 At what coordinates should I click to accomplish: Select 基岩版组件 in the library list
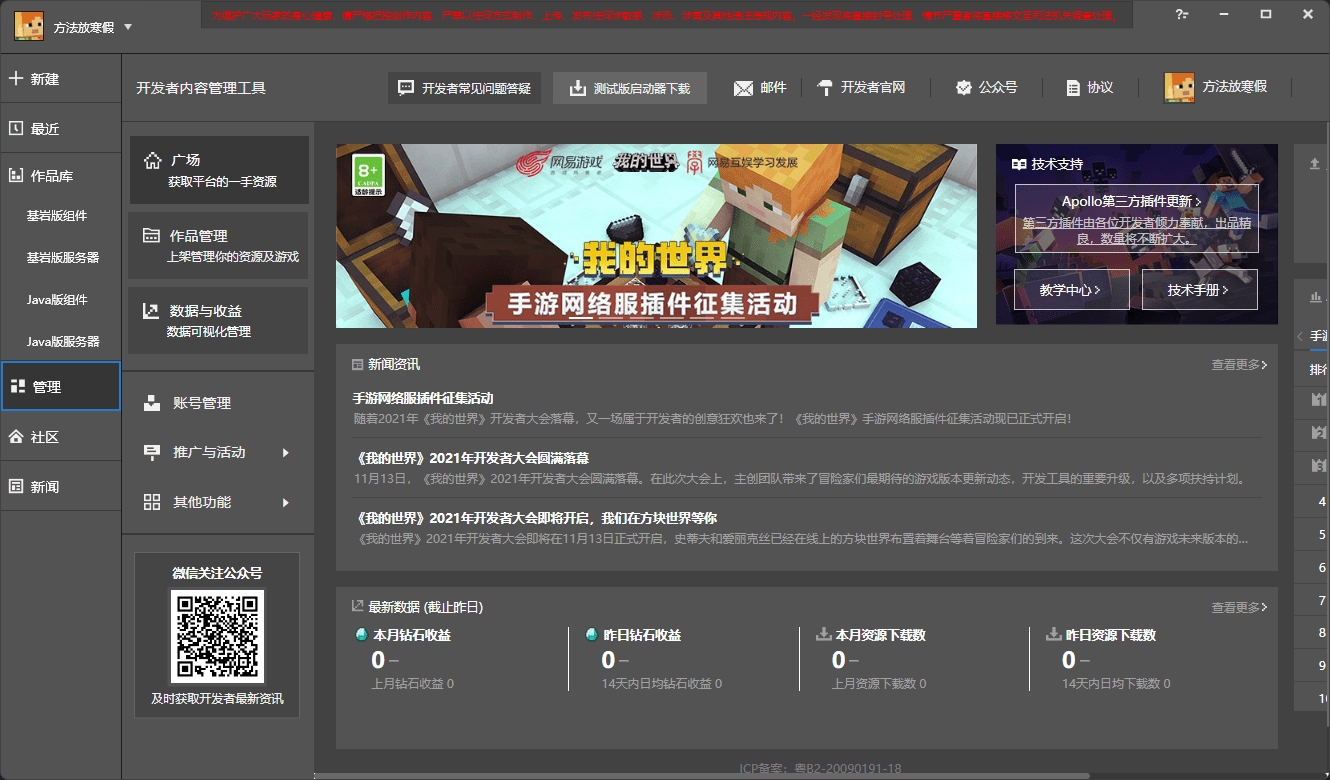(x=57, y=215)
